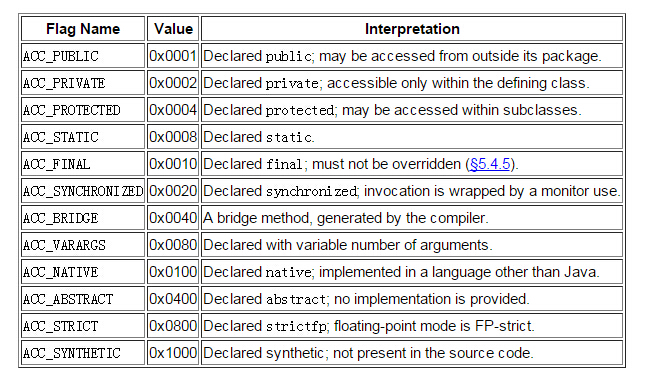Click the ACC_STATIC flag cell
645x384 pixels.
pyautogui.click(x=83, y=136)
